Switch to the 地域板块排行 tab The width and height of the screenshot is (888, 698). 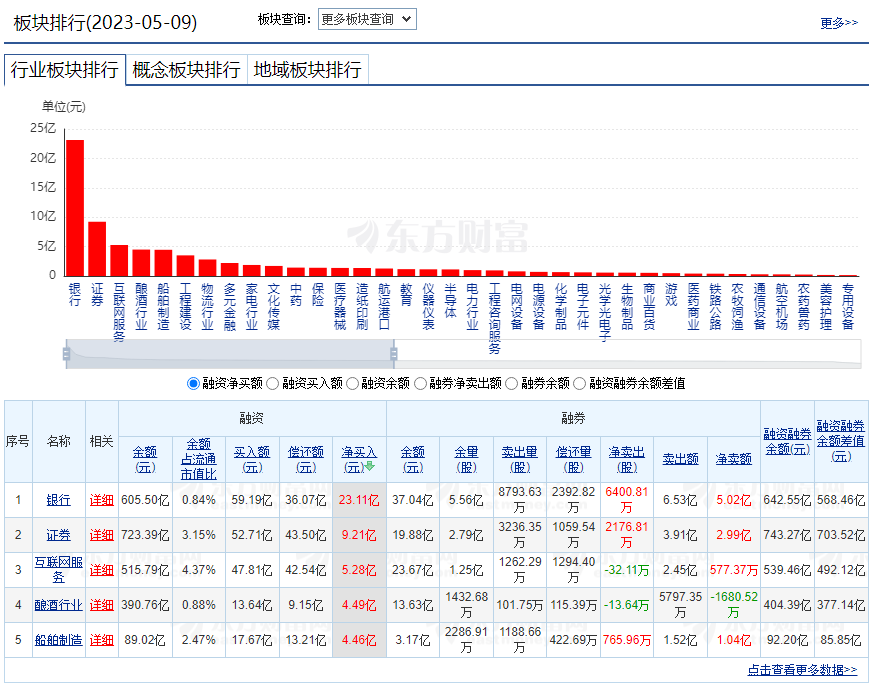tap(307, 70)
